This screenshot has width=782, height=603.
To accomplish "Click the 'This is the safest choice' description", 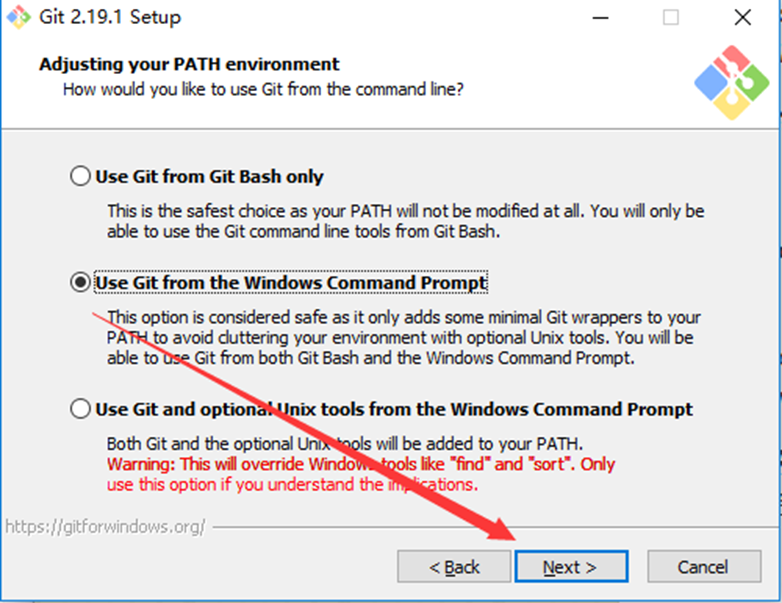I will [x=405, y=221].
